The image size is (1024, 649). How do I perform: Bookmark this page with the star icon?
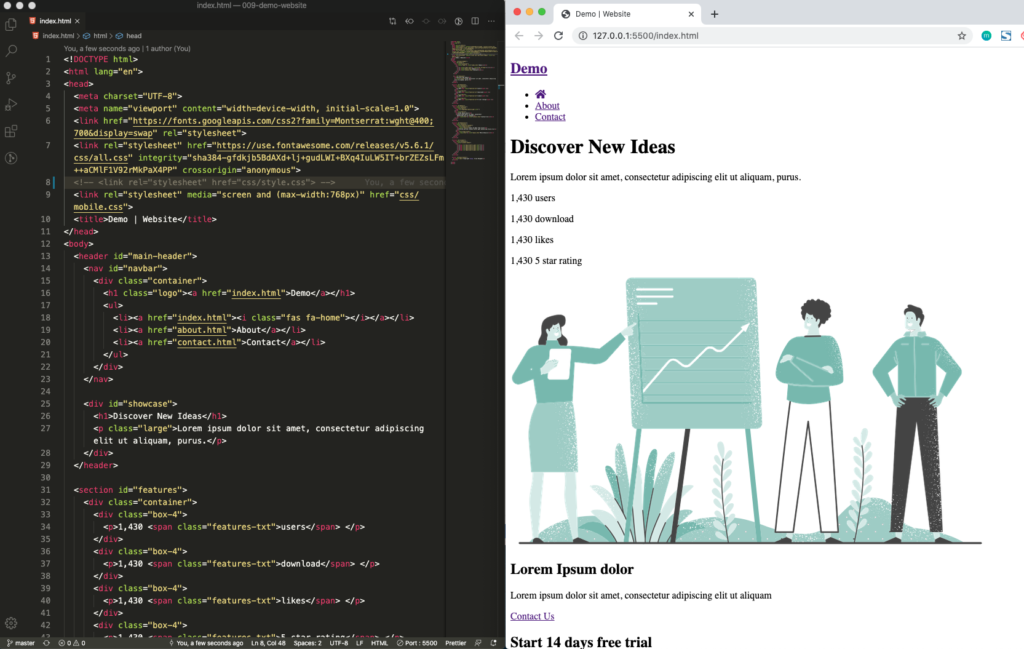click(961, 36)
